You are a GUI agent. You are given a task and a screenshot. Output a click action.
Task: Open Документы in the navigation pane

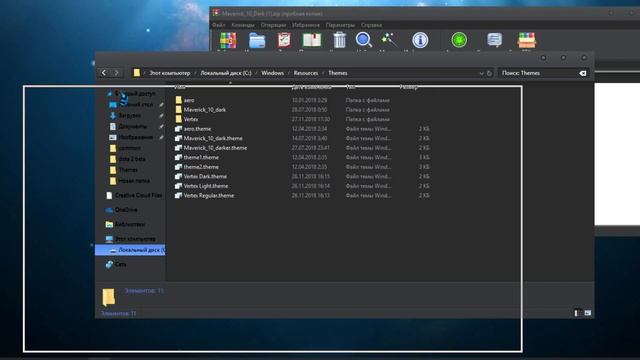(x=132, y=127)
